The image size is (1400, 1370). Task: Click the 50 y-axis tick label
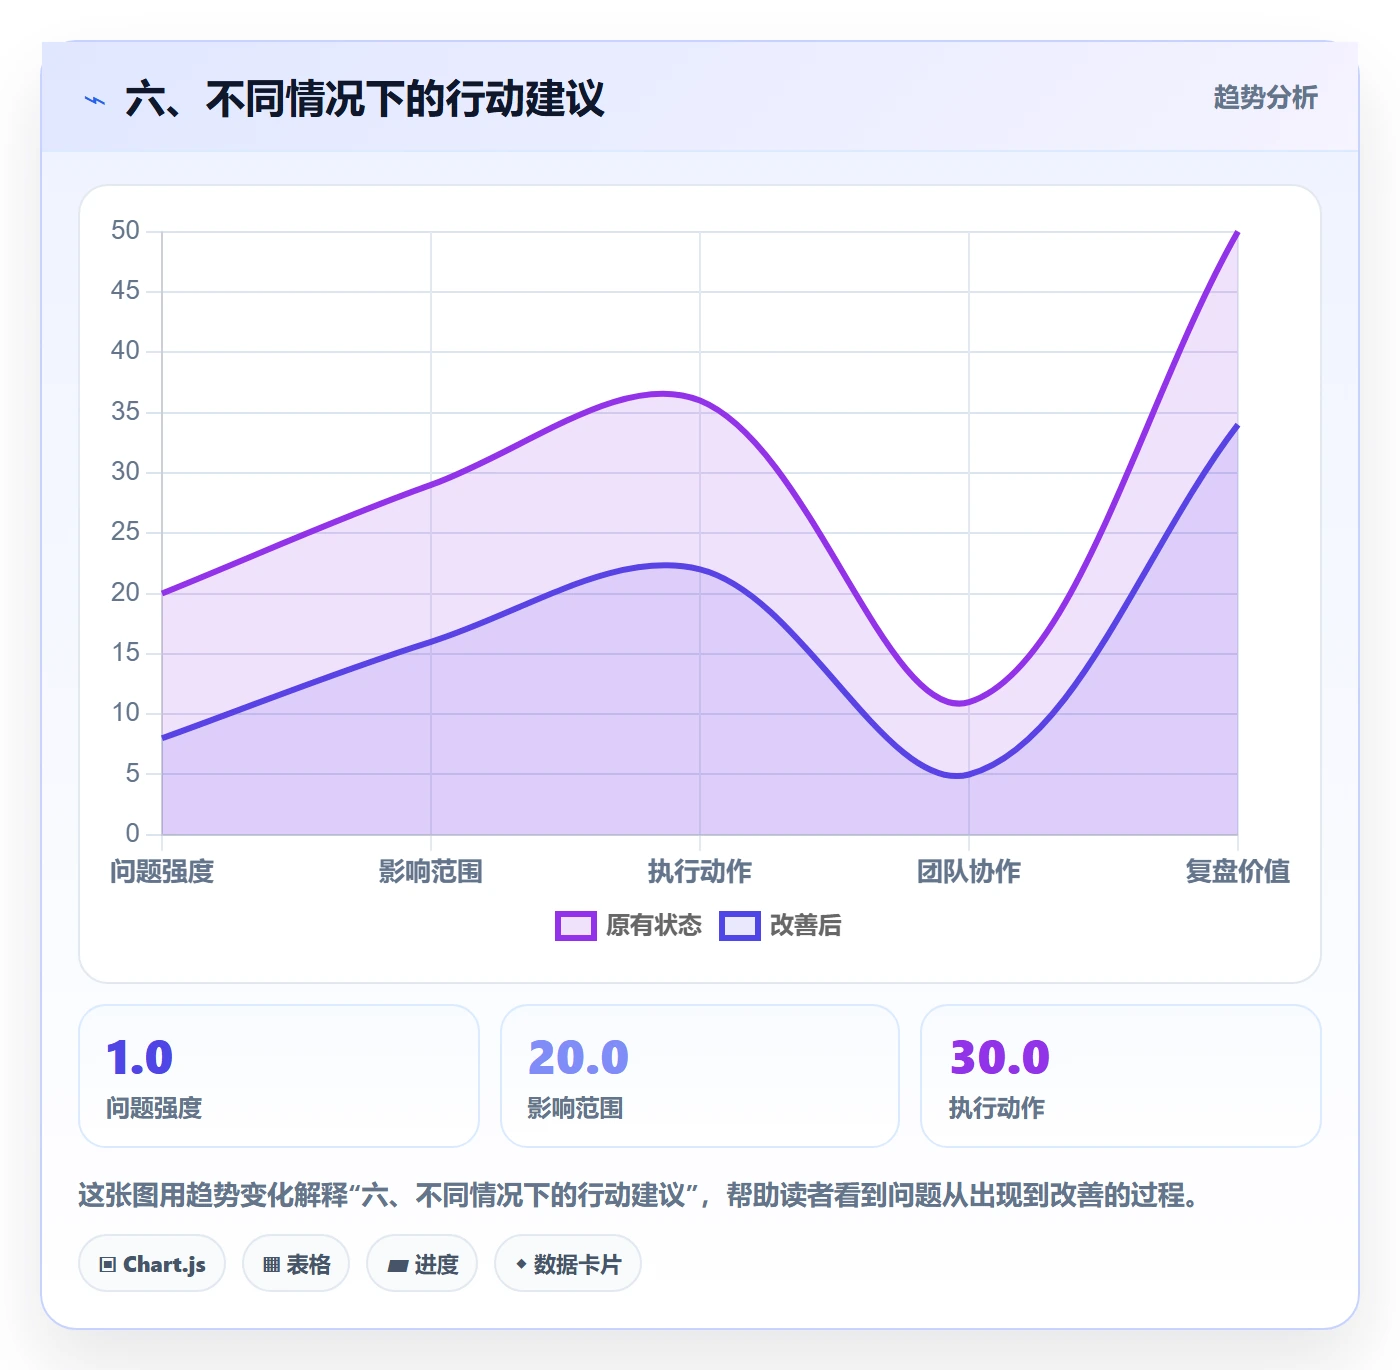tap(125, 231)
